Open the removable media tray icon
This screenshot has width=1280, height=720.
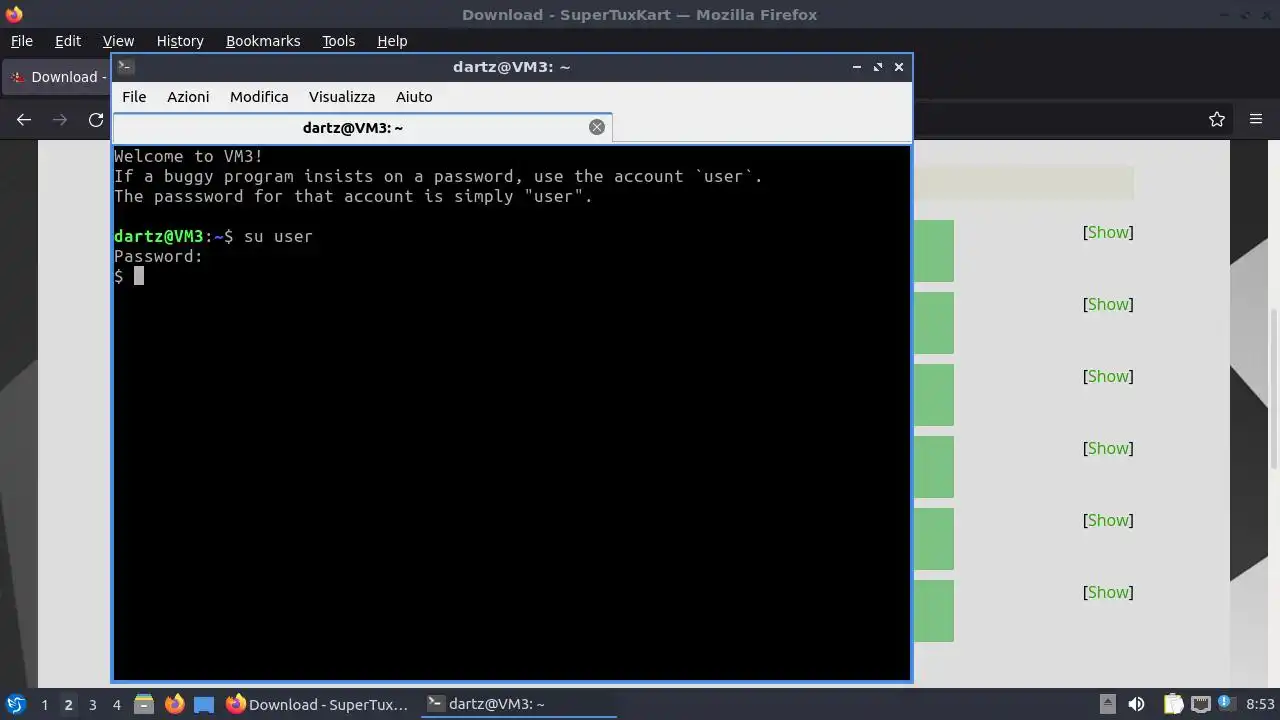coord(1107,704)
